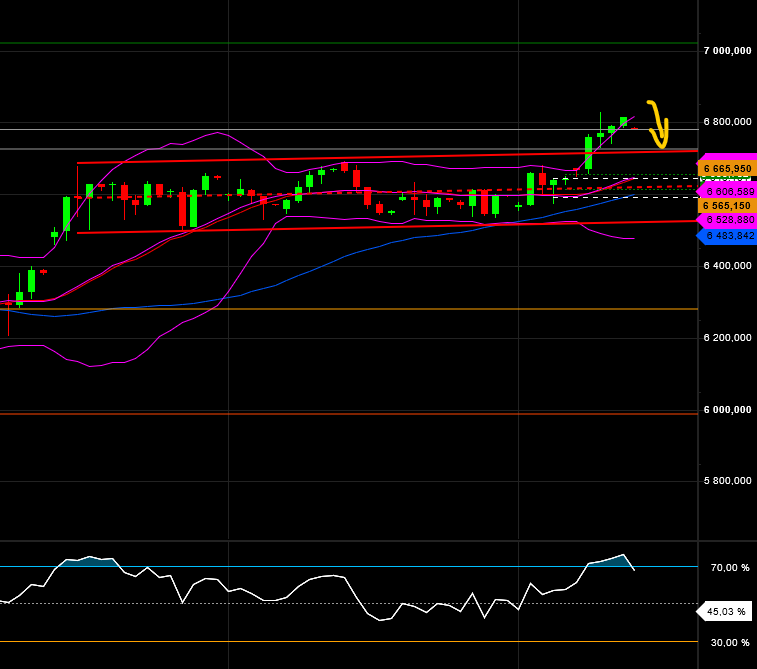Select the dark green horizontal line near 7 000,000

[349, 43]
